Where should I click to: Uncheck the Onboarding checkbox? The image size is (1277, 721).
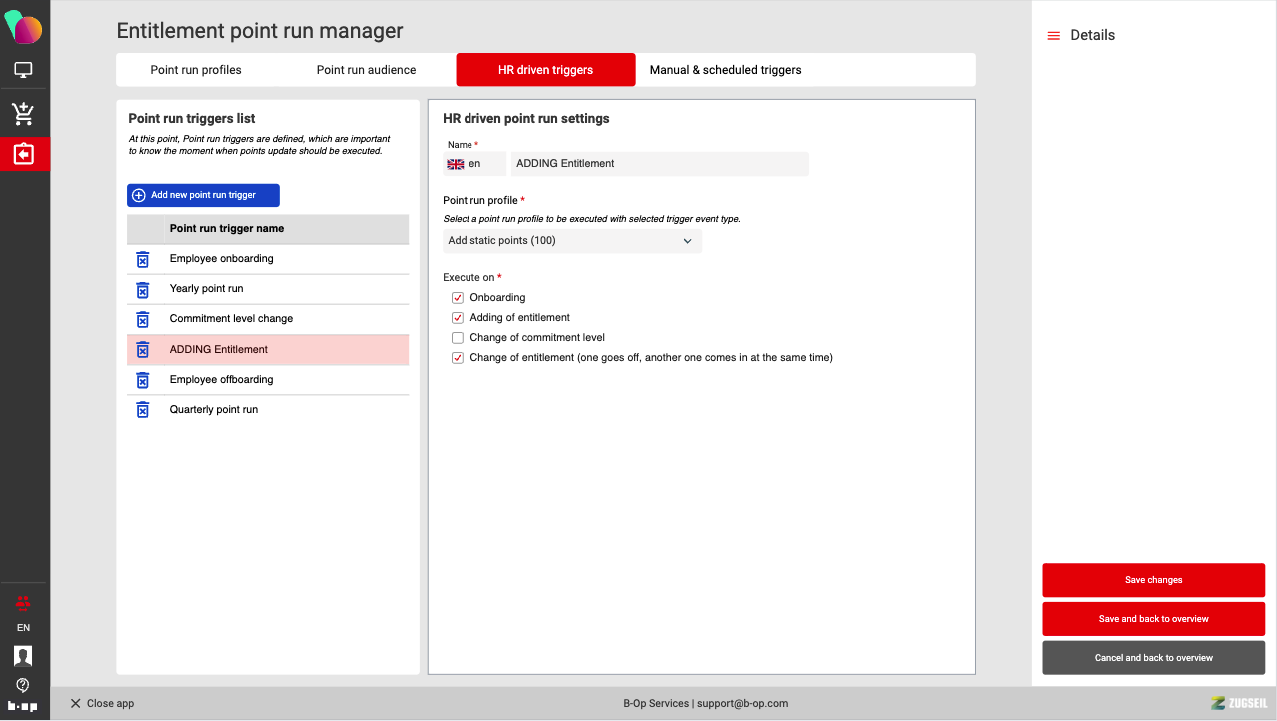(x=458, y=298)
